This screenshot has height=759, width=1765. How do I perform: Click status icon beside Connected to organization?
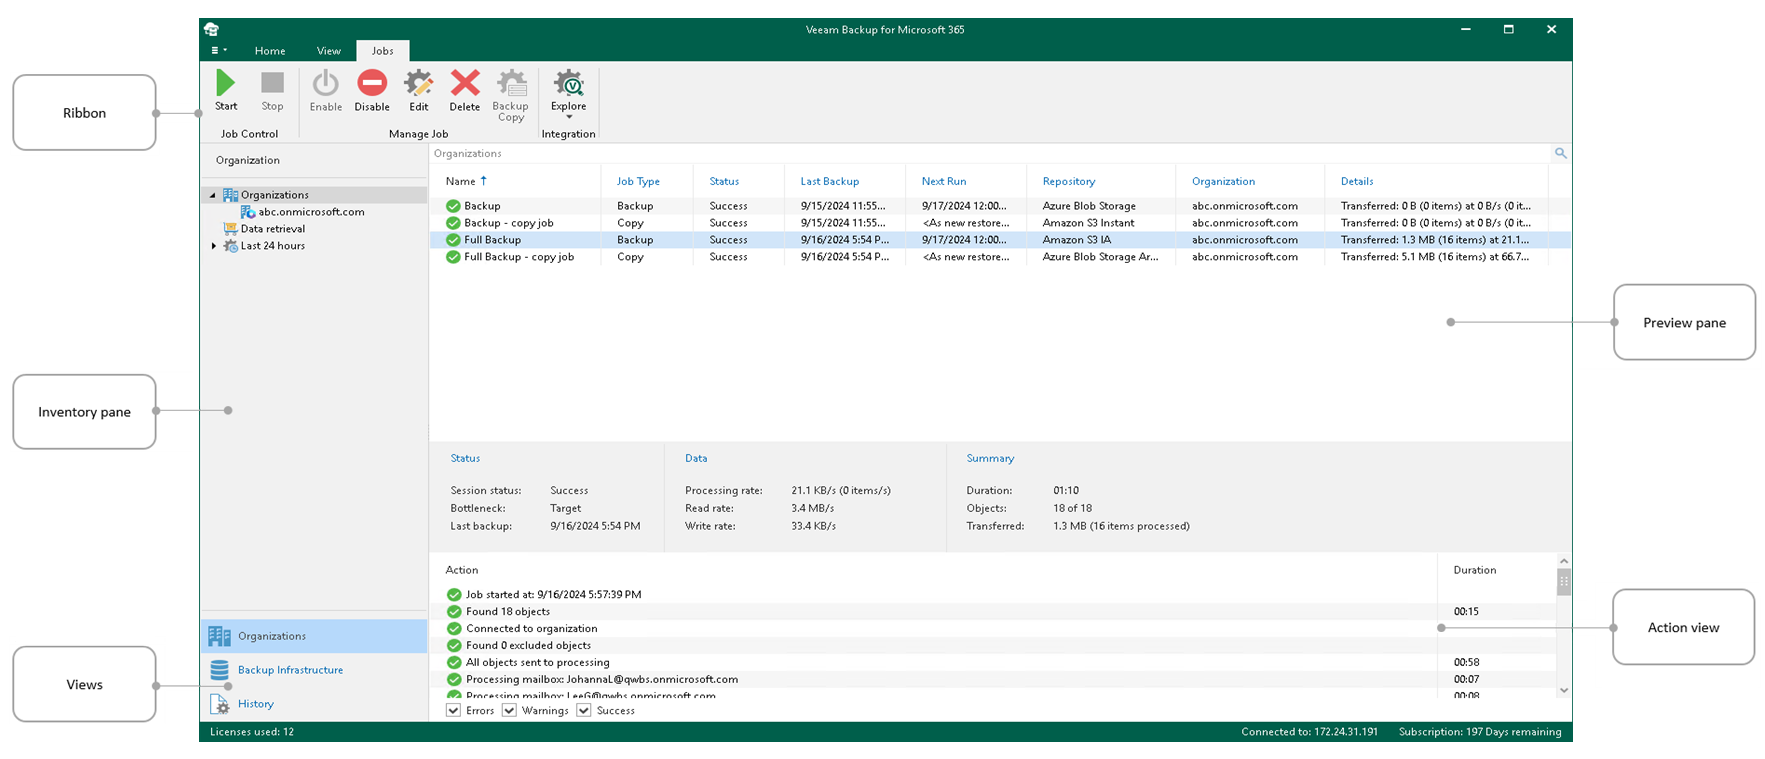tap(454, 629)
